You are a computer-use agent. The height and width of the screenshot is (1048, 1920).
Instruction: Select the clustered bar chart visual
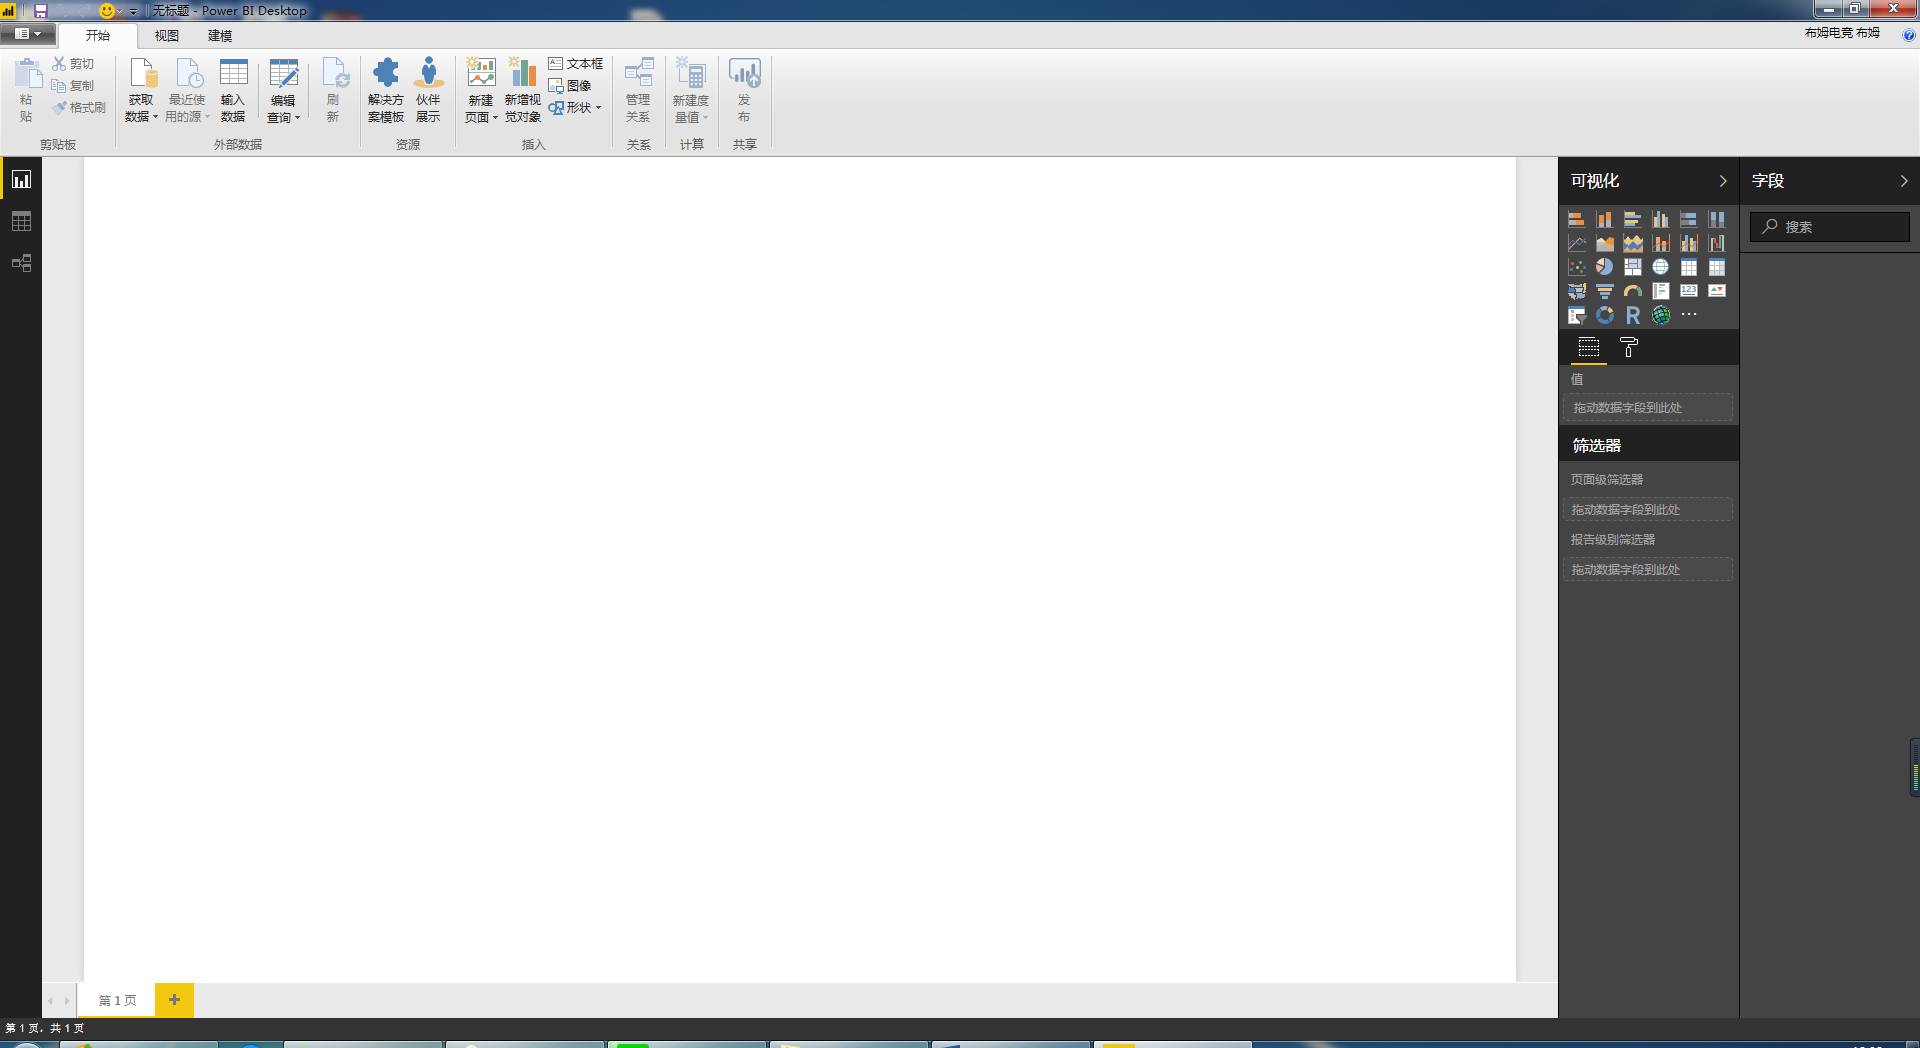pyautogui.click(x=1632, y=219)
